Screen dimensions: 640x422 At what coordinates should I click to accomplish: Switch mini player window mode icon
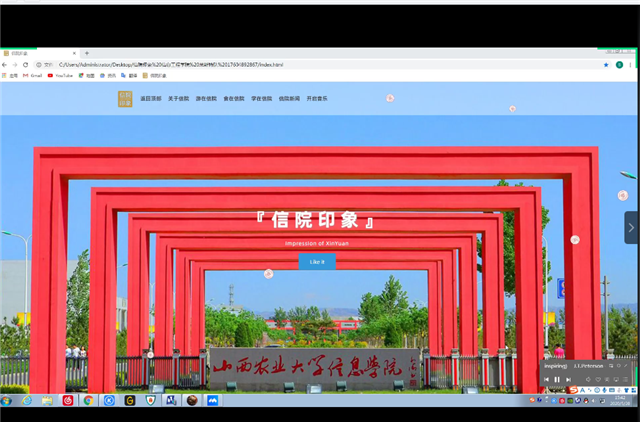click(x=611, y=366)
